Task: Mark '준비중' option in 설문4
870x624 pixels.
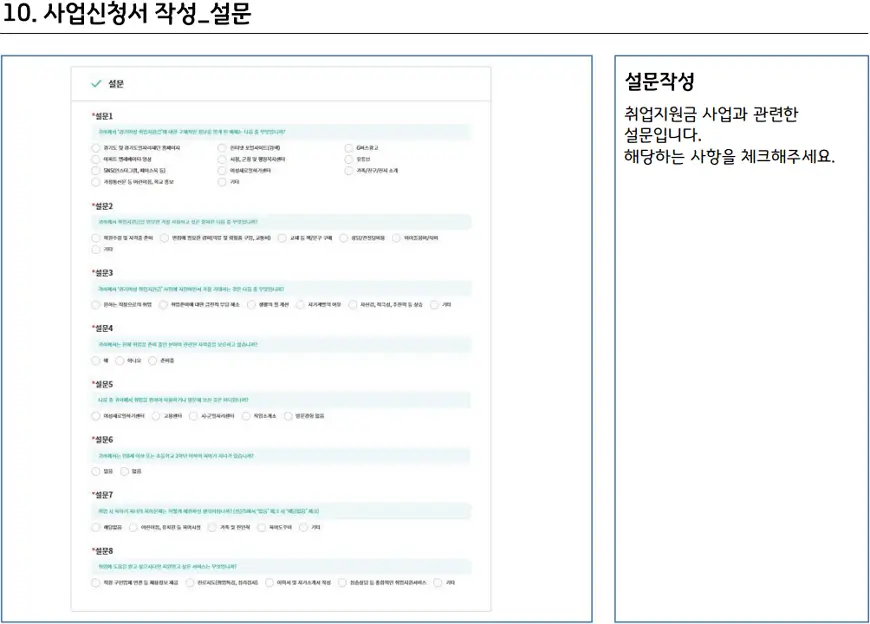Action: (153, 360)
